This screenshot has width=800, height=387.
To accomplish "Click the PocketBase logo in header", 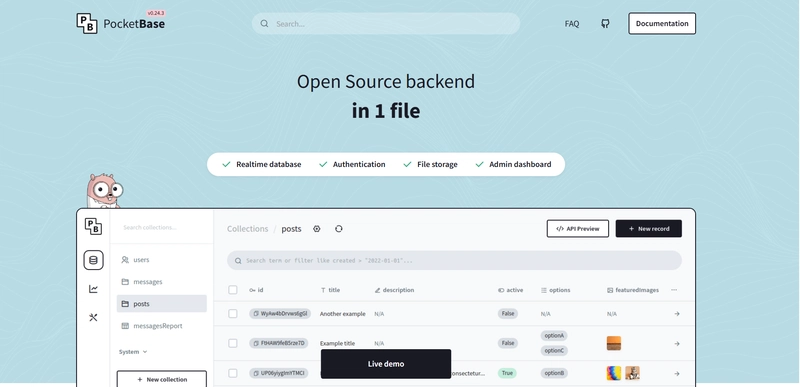I will tap(120, 23).
